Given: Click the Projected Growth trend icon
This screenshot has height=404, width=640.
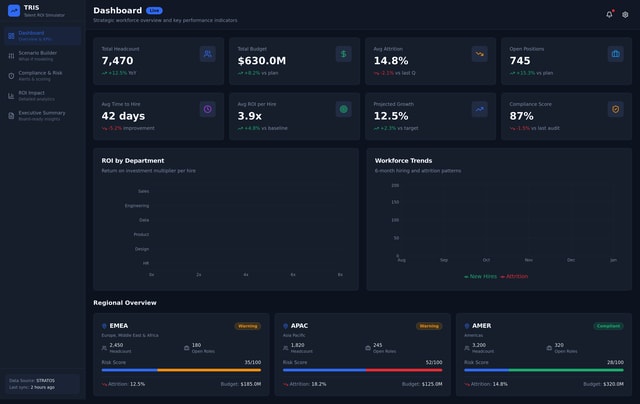Looking at the screenshot, I should 479,109.
